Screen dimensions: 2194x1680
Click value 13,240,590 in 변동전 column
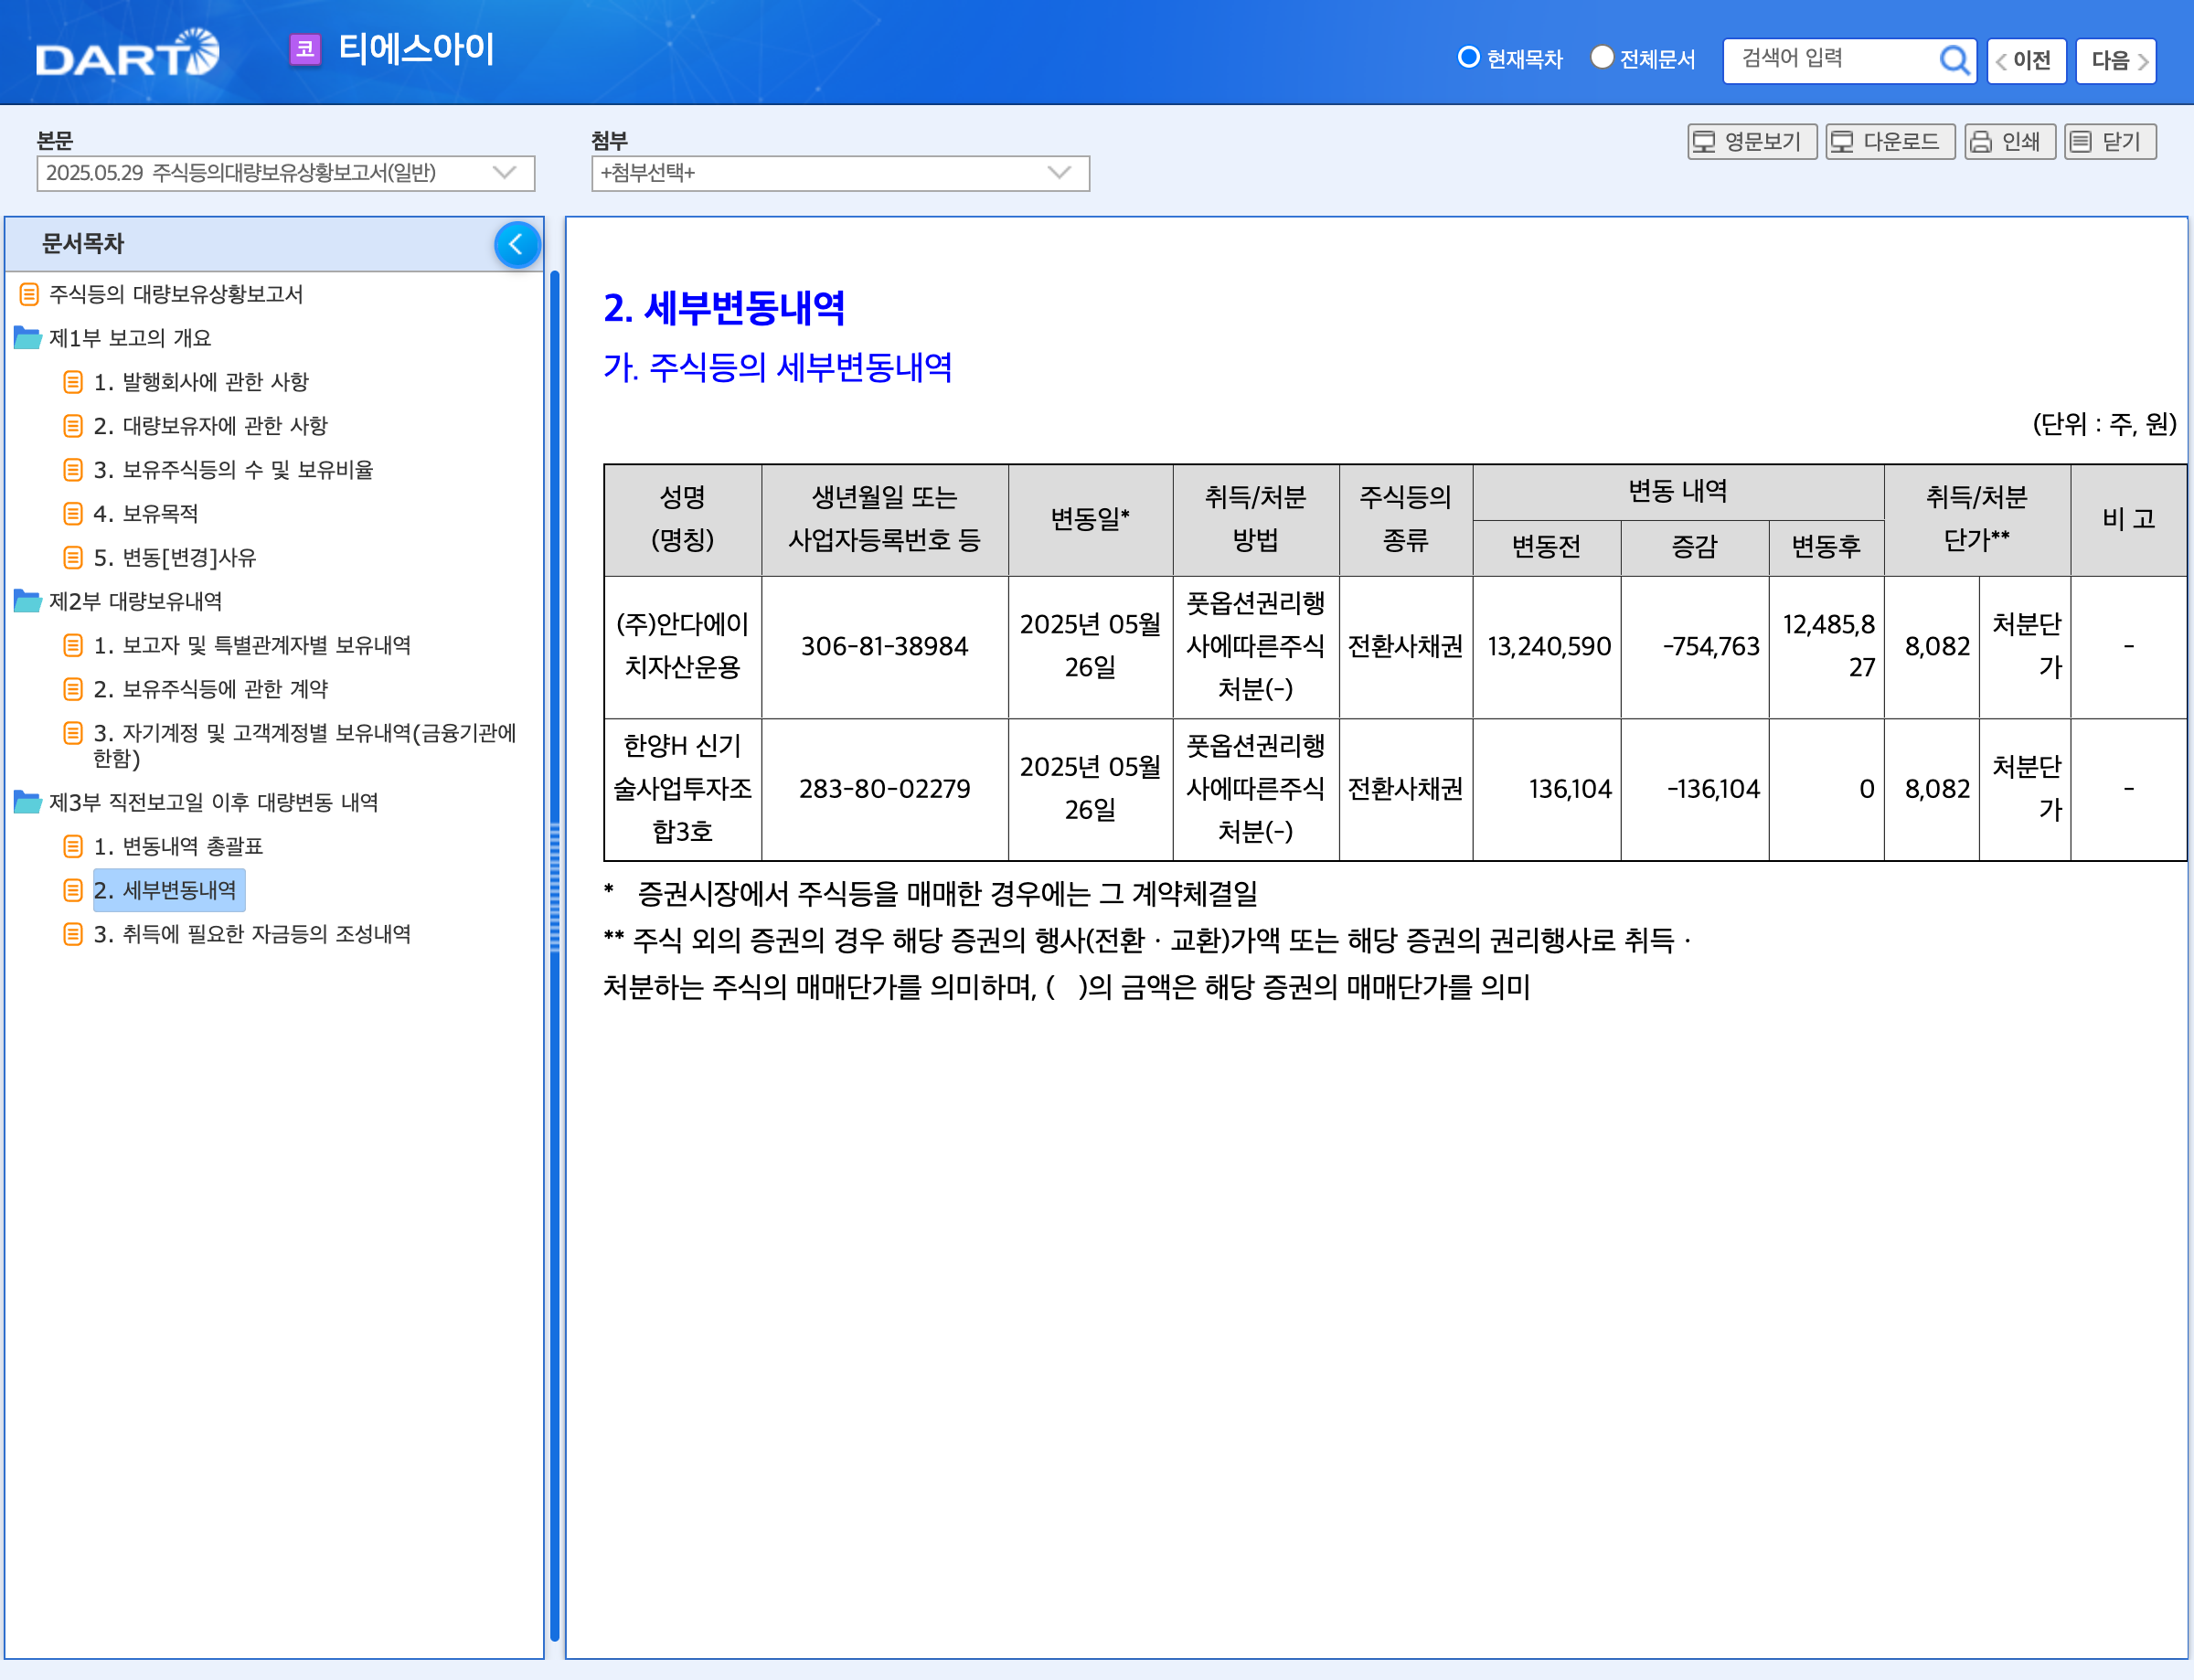[1549, 646]
